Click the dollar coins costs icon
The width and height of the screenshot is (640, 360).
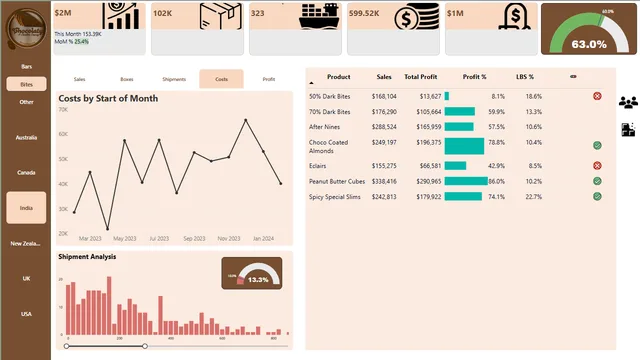(417, 16)
